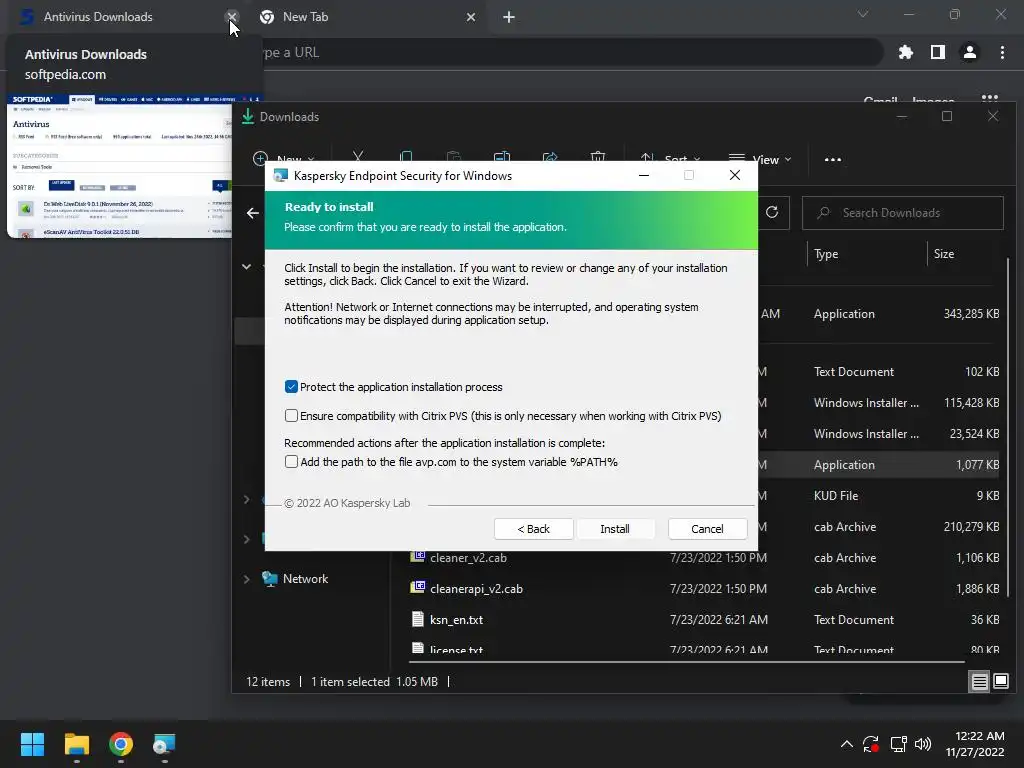Toggle Chrome side panel icon
The image size is (1024, 768).
click(938, 52)
